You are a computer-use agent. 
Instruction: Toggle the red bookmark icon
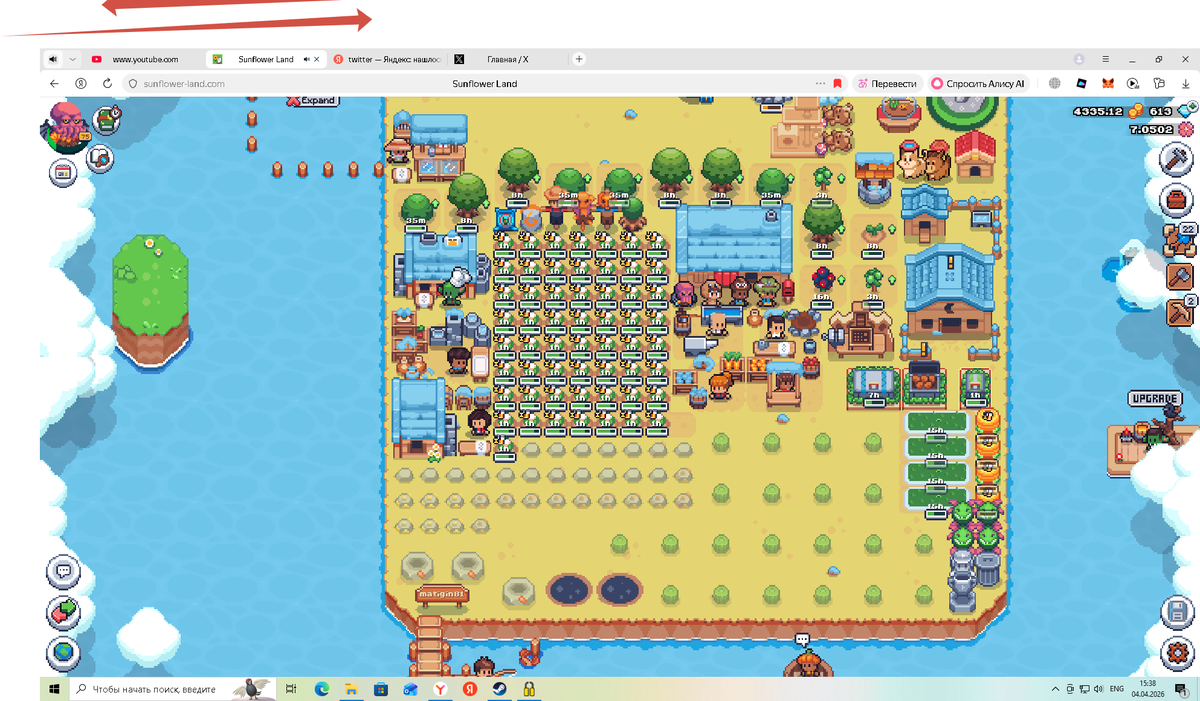(837, 84)
